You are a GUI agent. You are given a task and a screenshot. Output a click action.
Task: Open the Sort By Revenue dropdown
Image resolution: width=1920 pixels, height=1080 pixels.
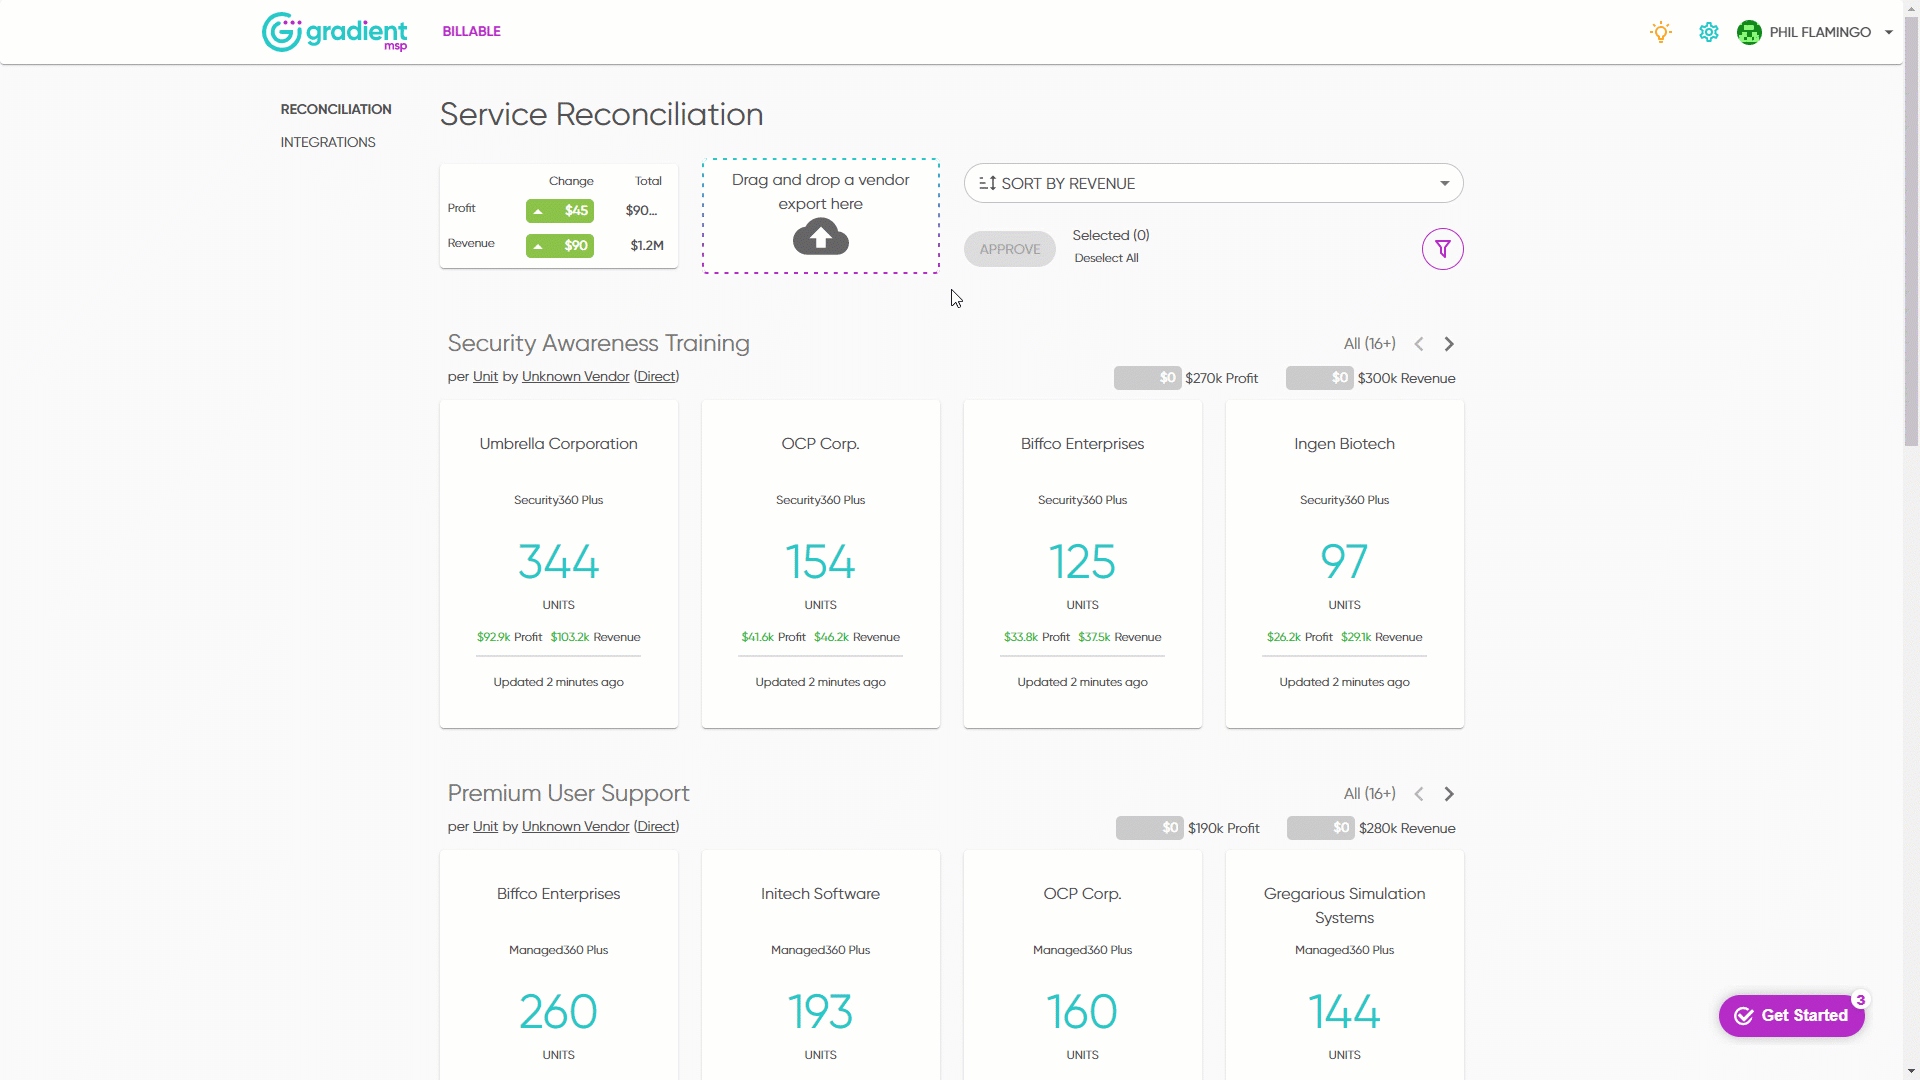(x=1213, y=183)
